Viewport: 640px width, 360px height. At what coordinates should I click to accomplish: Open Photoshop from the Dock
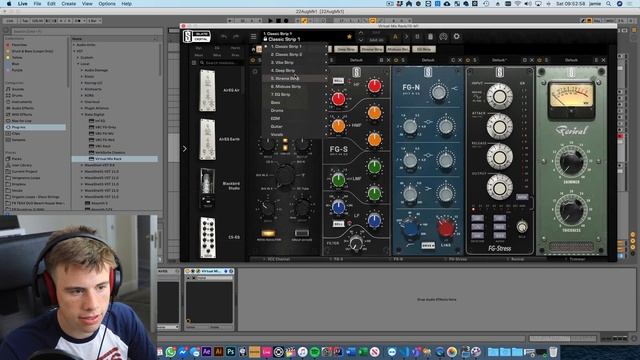coord(230,351)
